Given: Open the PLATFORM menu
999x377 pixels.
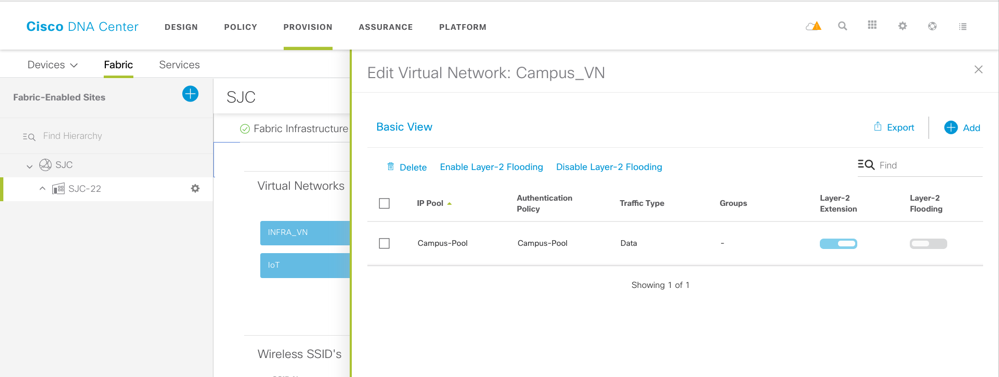Looking at the screenshot, I should click(x=463, y=27).
